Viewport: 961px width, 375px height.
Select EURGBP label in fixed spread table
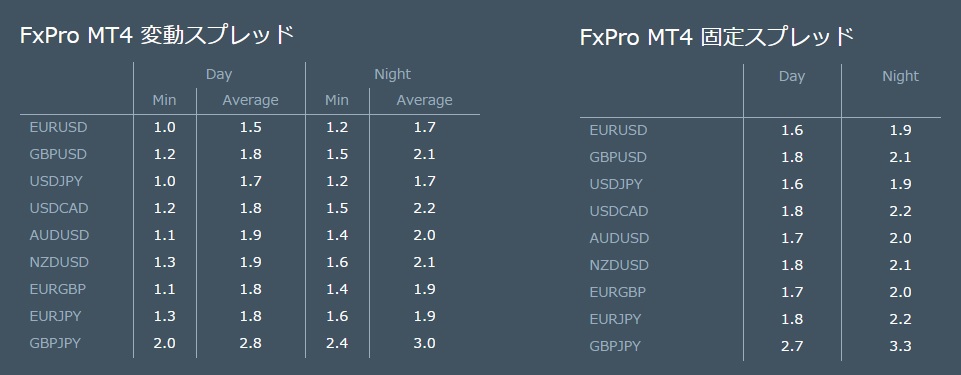click(618, 292)
